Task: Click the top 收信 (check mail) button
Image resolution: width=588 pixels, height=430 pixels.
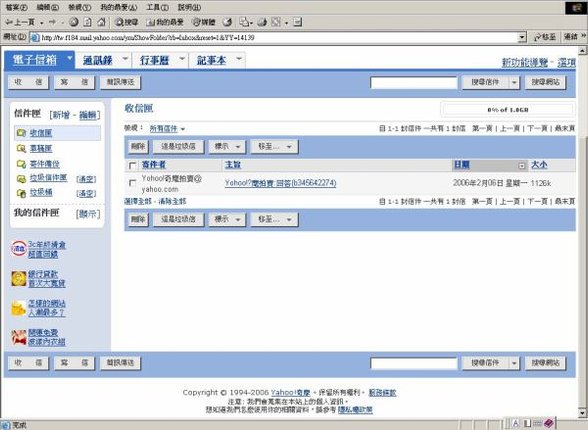Action: coord(28,82)
